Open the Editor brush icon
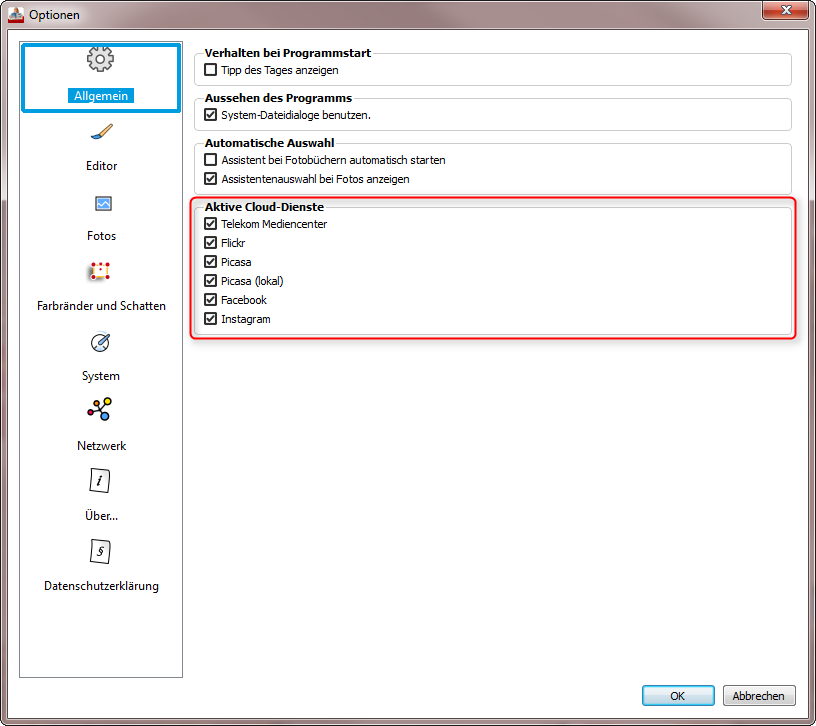 coord(101,132)
